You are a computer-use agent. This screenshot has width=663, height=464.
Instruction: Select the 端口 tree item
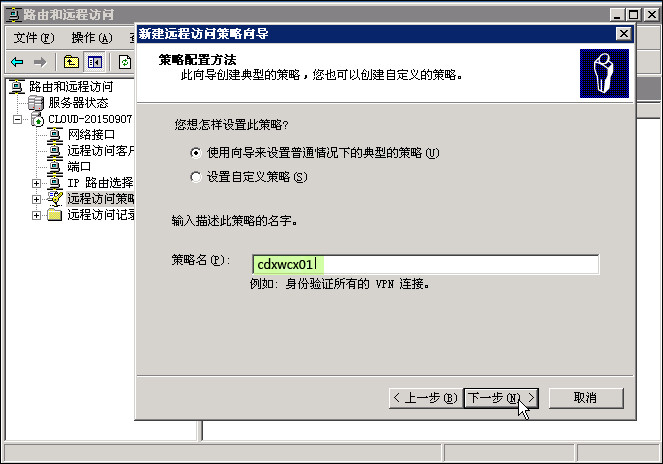[79, 167]
